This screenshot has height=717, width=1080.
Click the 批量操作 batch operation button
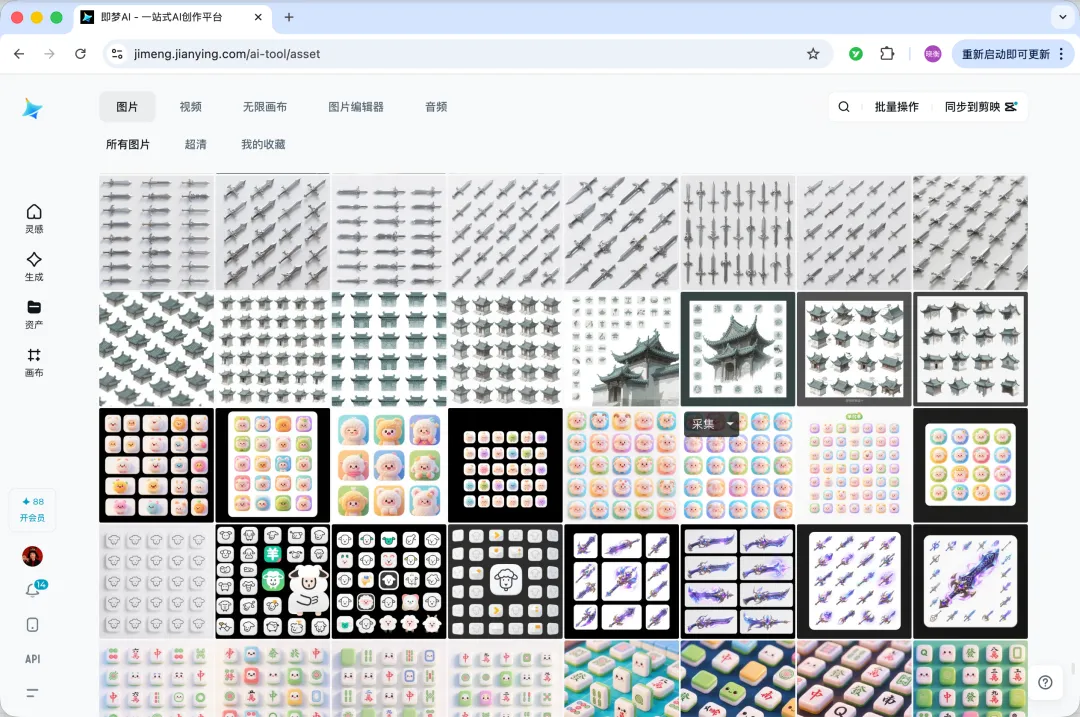click(x=897, y=107)
